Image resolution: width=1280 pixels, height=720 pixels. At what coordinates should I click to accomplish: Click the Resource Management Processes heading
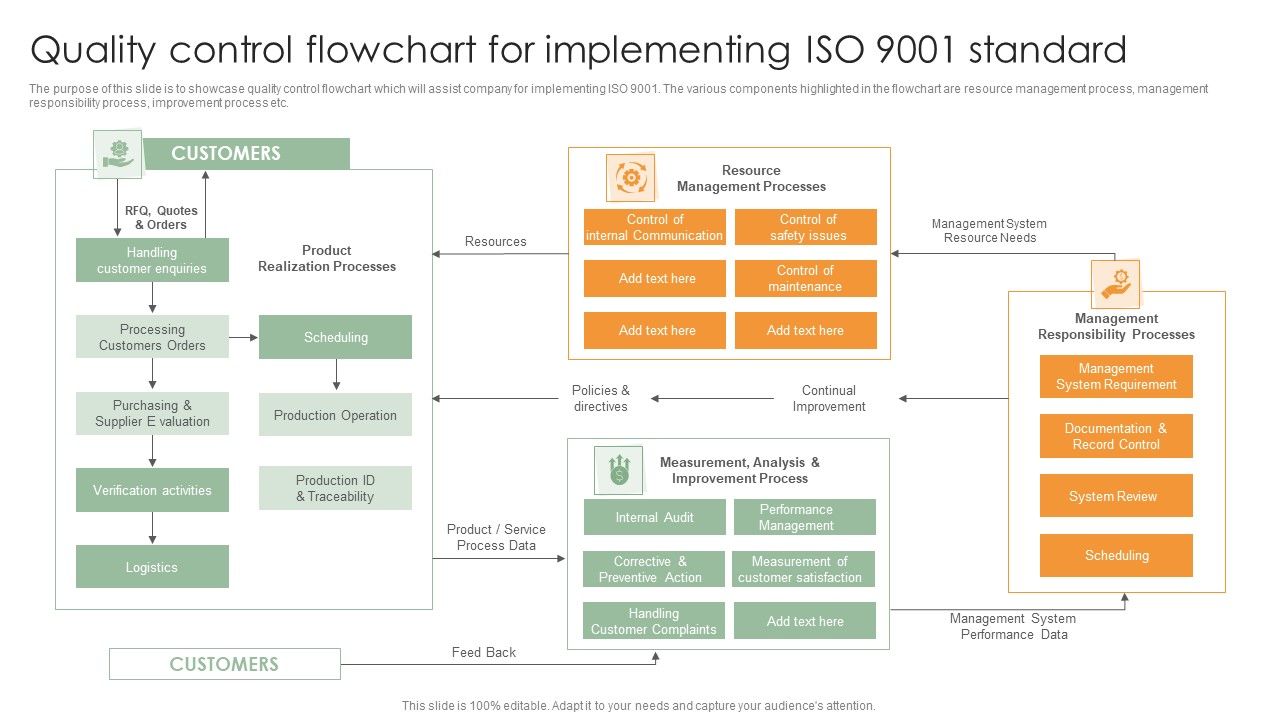pyautogui.click(x=751, y=178)
